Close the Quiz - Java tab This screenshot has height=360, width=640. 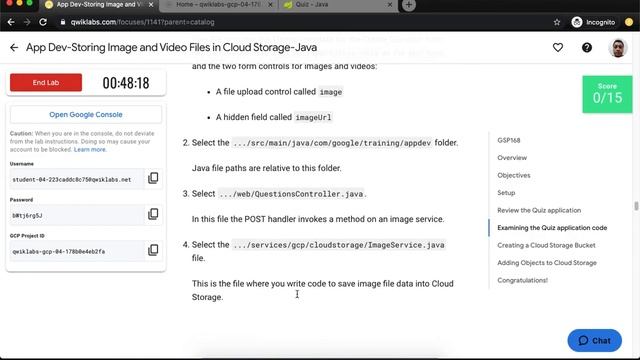click(x=390, y=4)
